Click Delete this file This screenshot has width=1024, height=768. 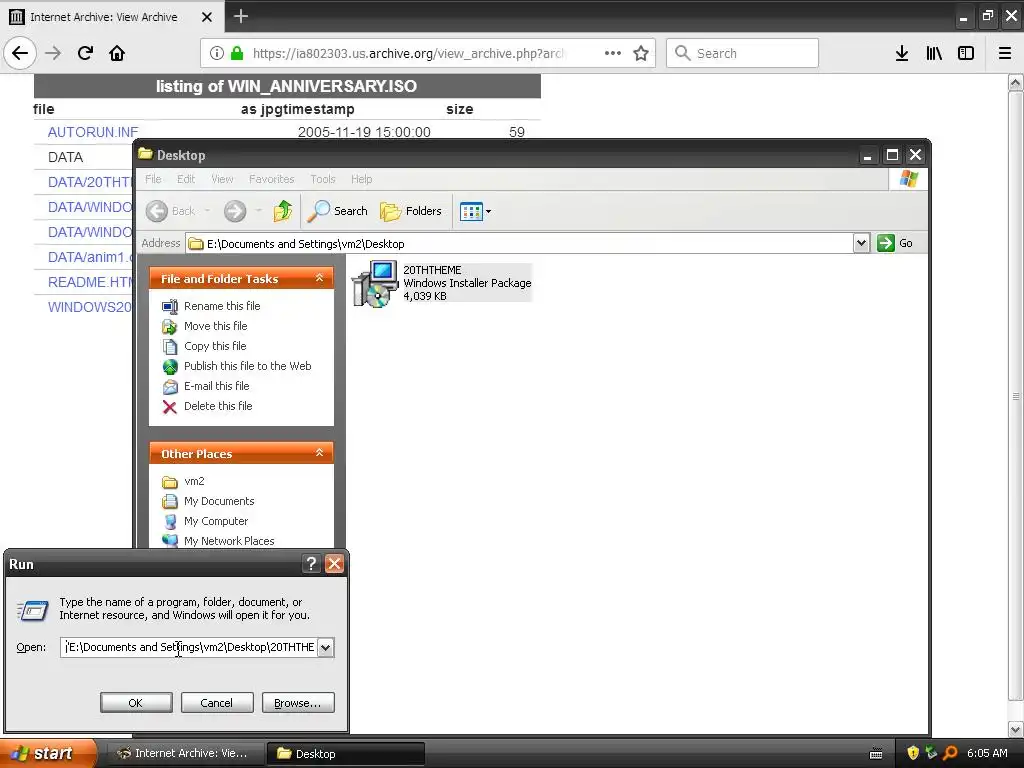point(217,406)
